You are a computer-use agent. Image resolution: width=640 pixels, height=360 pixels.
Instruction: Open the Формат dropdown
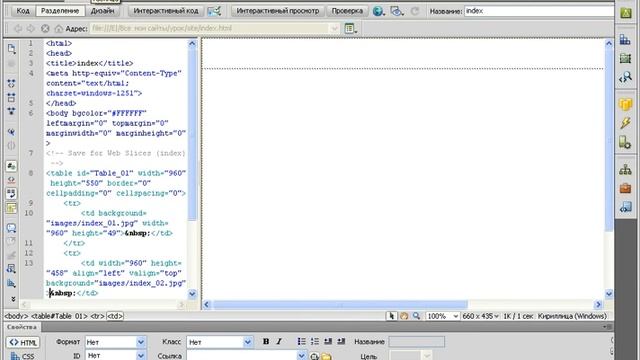115,342
